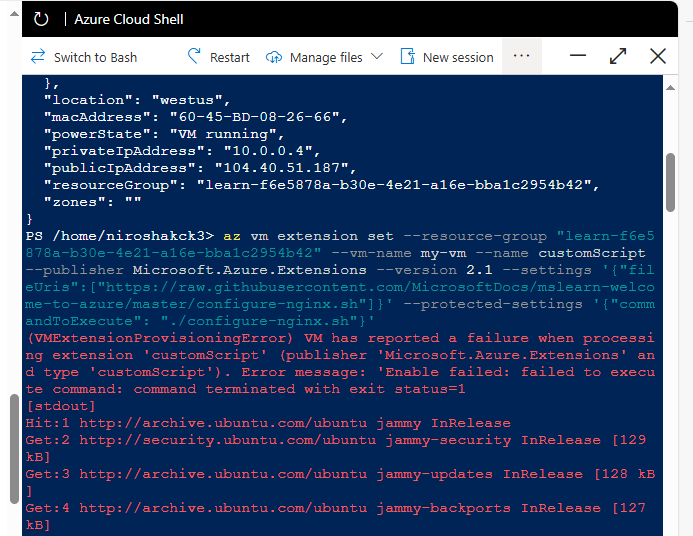Click the privateIpAddress value 10.0.0.4
The width and height of the screenshot is (693, 536).
coord(268,151)
